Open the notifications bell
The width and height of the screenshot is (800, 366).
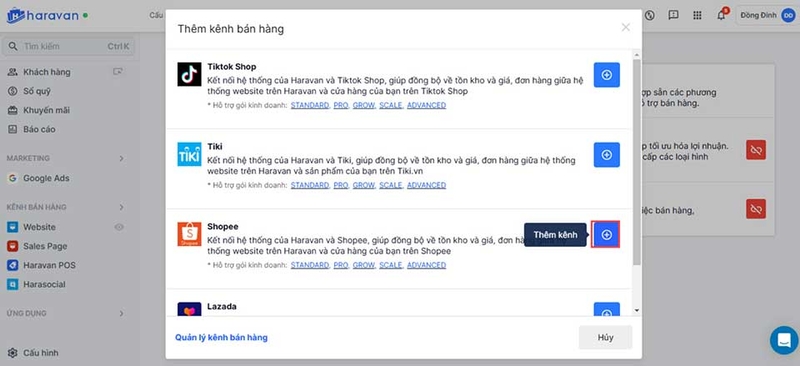tap(721, 15)
